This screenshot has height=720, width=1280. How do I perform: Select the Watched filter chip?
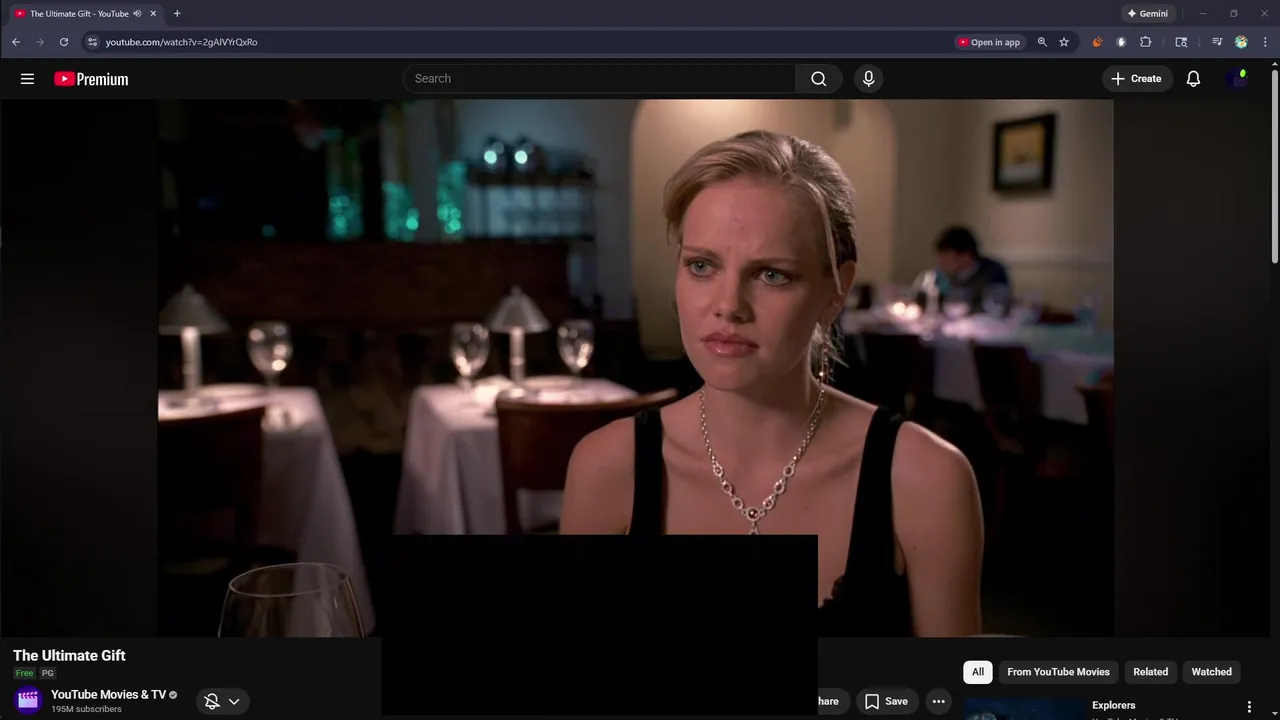tap(1211, 672)
